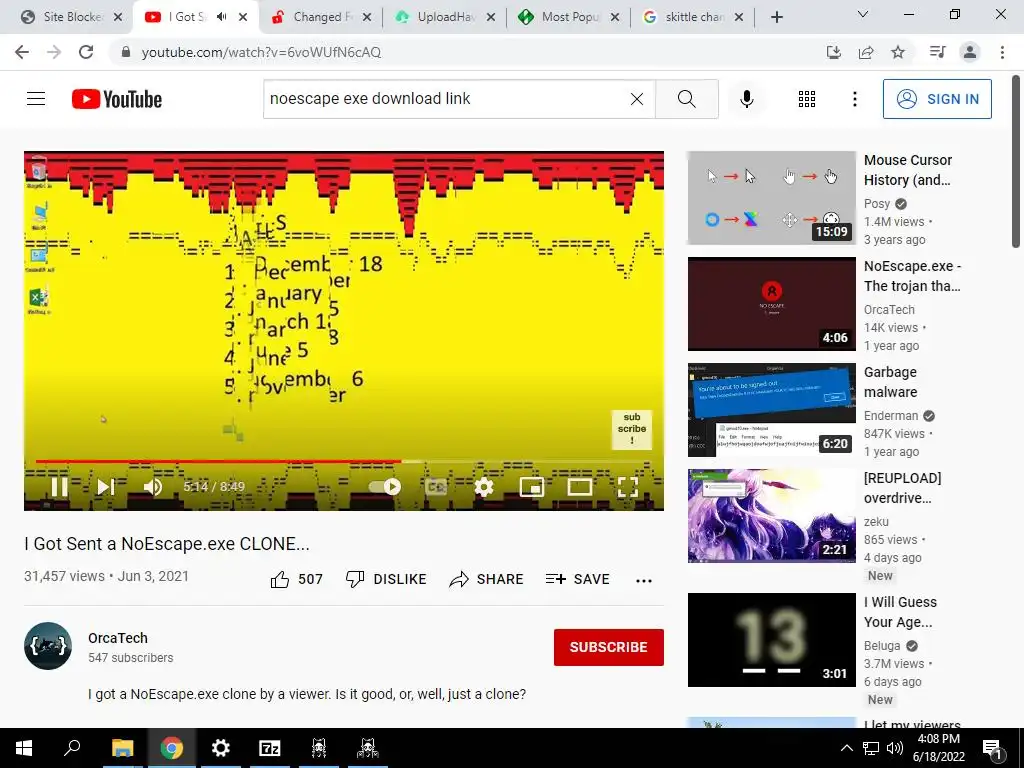Open NoEscape.exe trojan video thumbnail

pos(771,304)
